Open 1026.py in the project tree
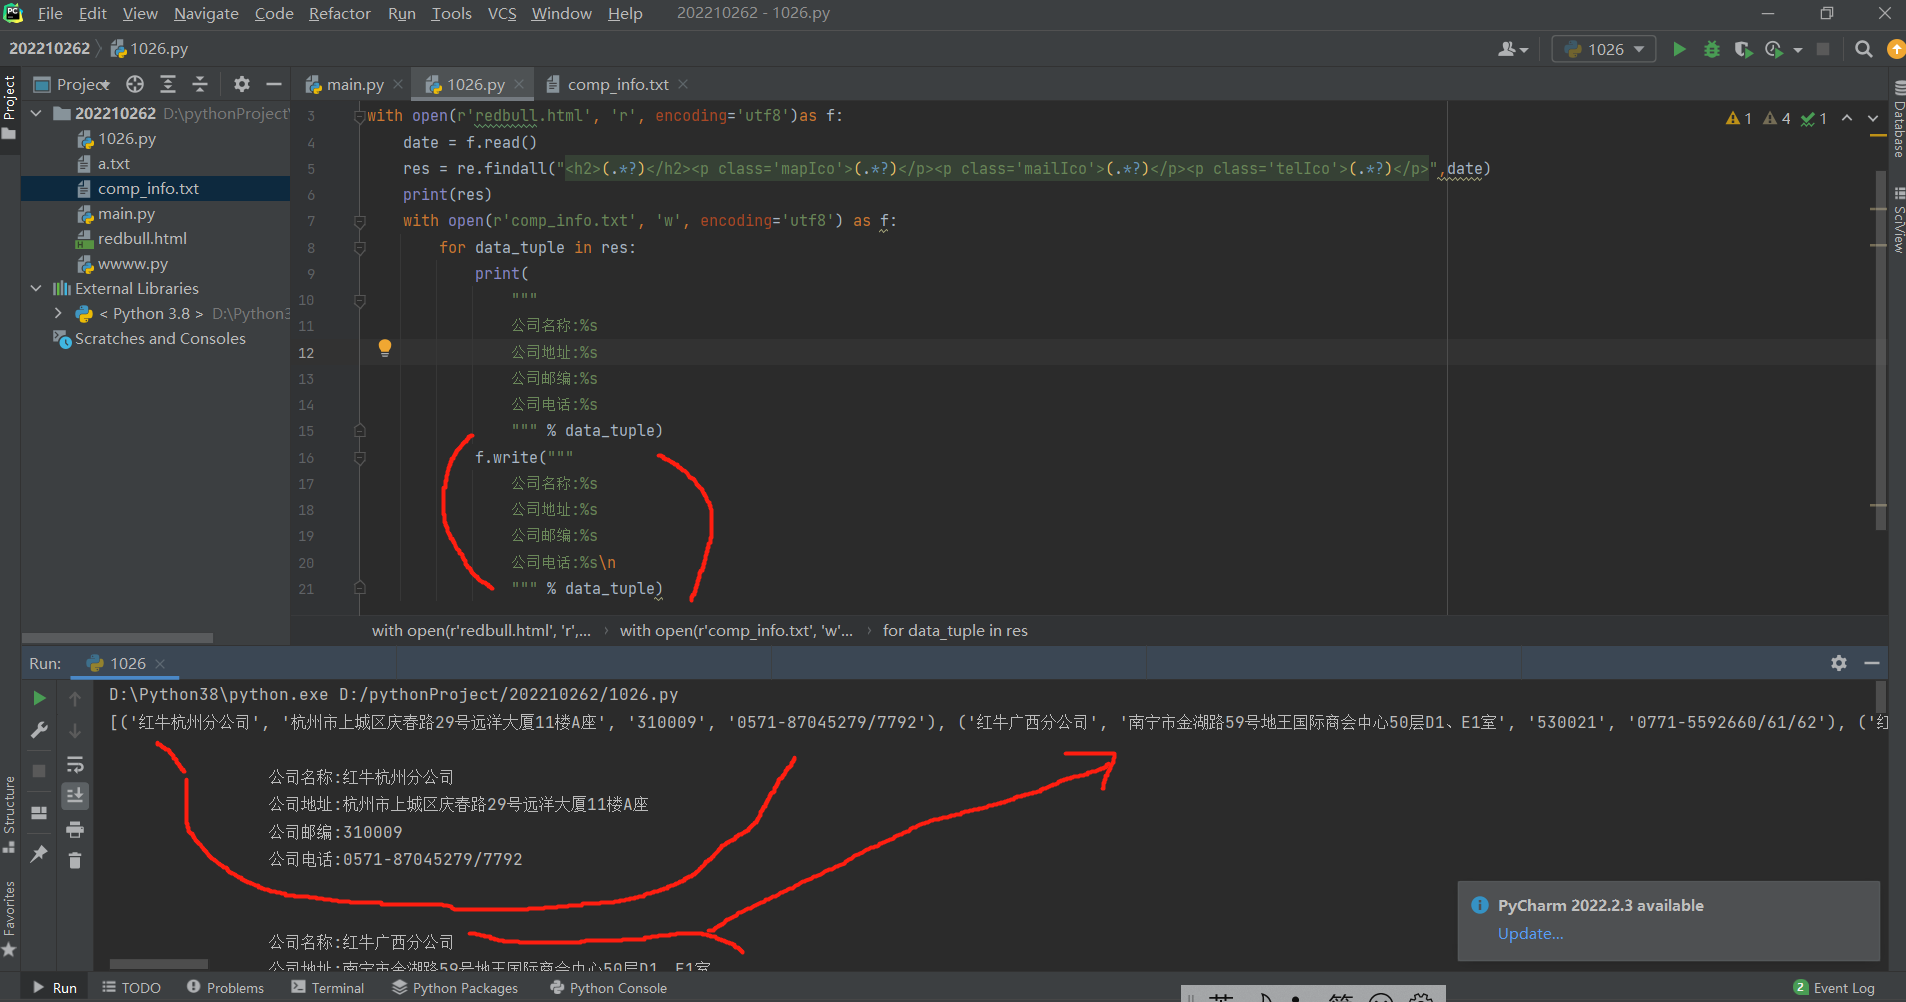 click(x=126, y=138)
